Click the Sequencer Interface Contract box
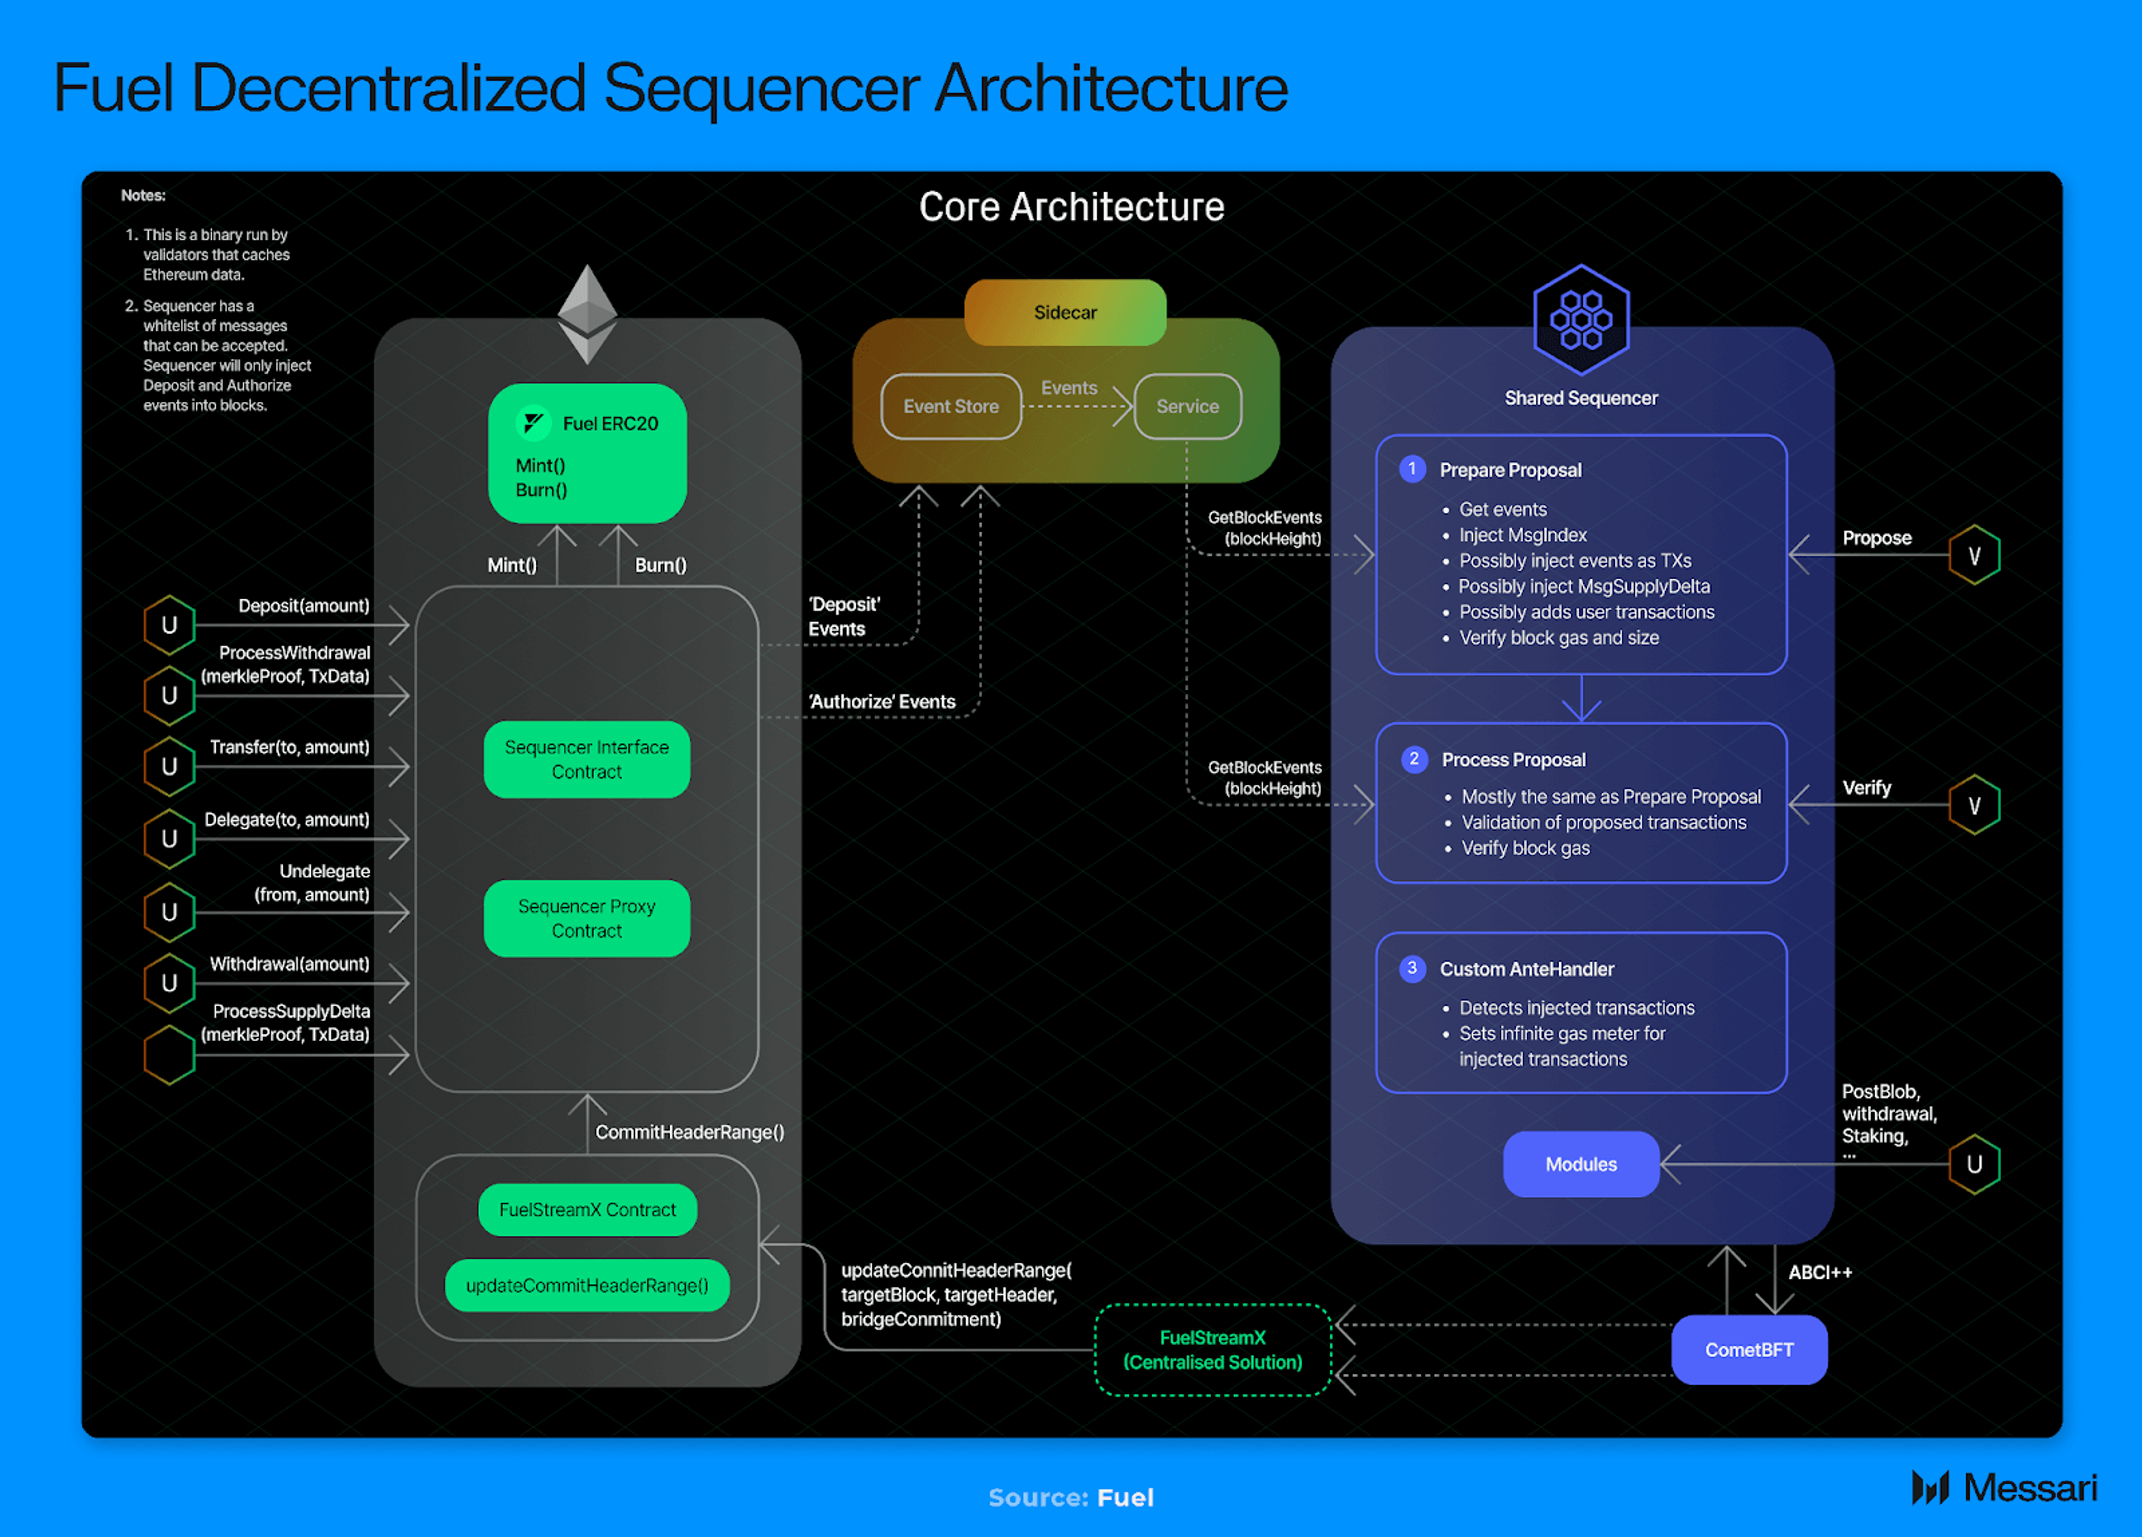Image resolution: width=2142 pixels, height=1537 pixels. click(587, 759)
